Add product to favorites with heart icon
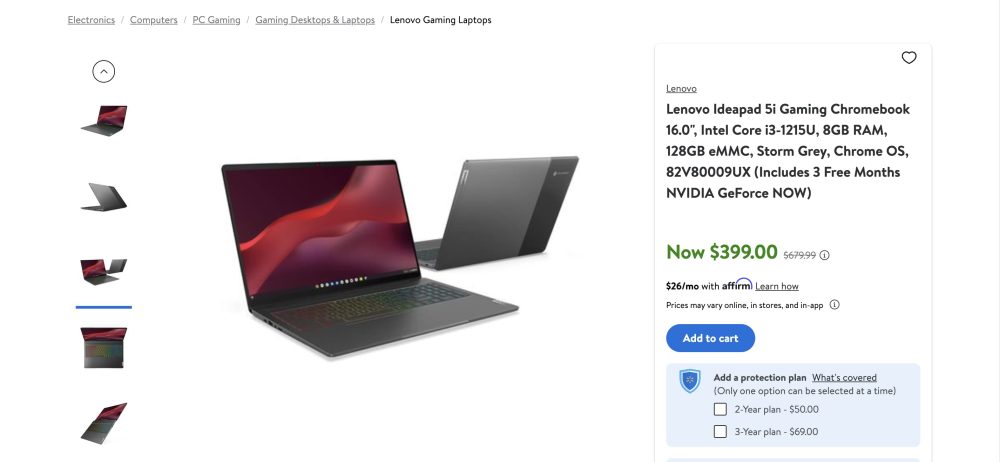 click(909, 57)
